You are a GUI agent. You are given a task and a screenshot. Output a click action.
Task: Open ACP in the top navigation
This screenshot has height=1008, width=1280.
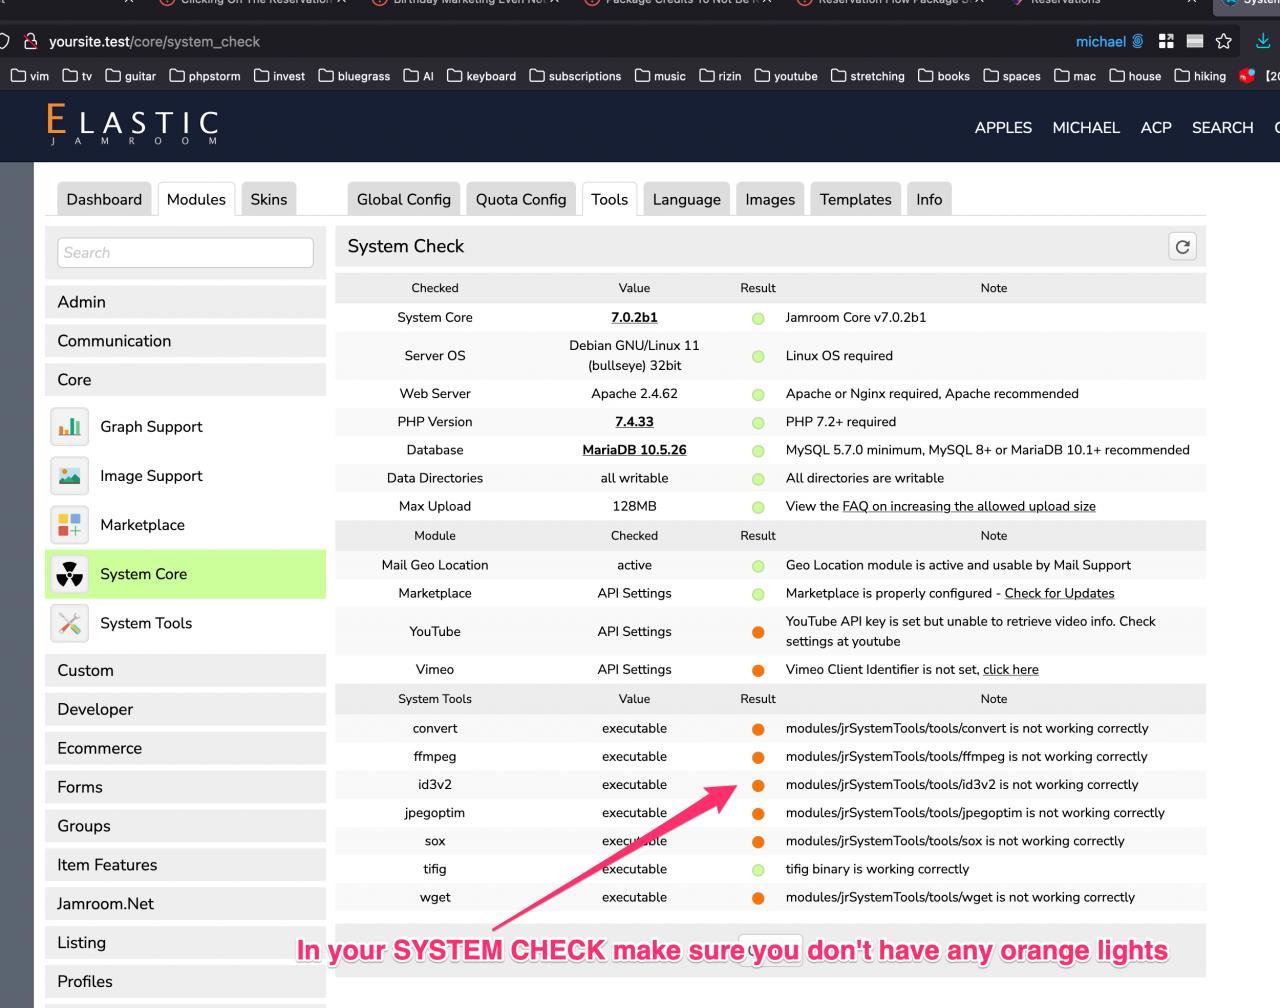(x=1155, y=128)
